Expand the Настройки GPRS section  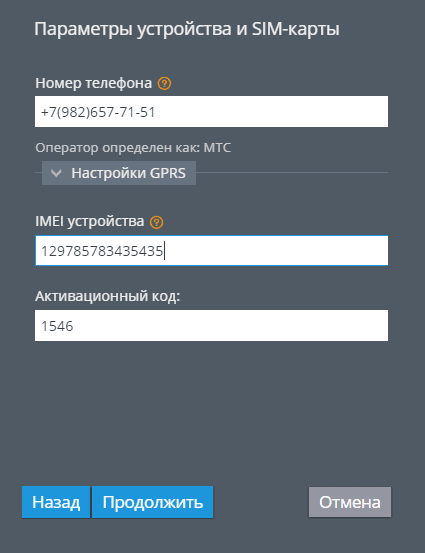coord(119,173)
